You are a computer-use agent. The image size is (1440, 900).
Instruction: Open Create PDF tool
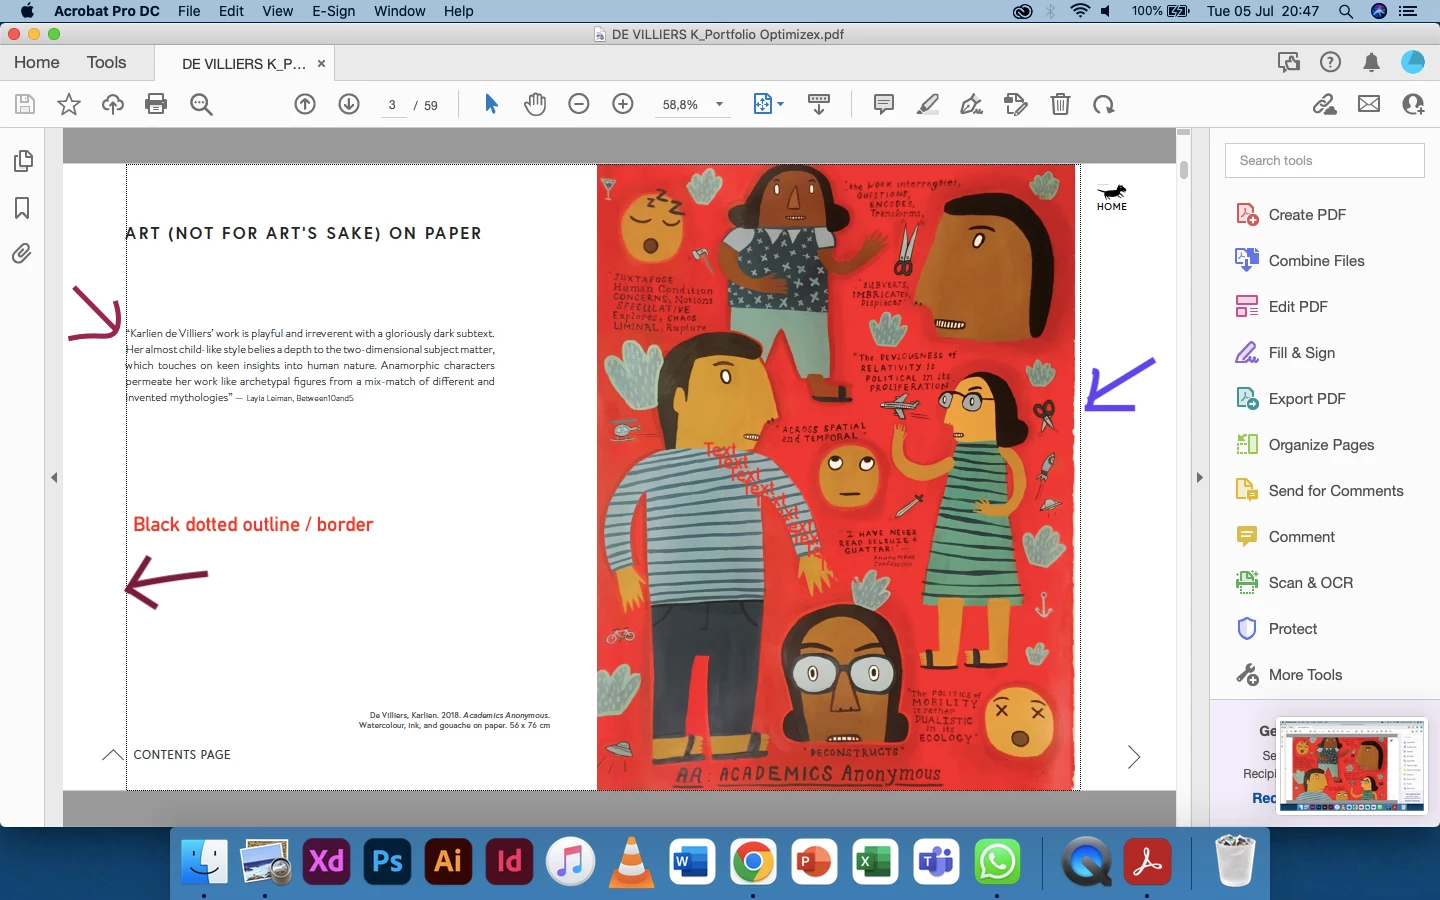(1307, 215)
